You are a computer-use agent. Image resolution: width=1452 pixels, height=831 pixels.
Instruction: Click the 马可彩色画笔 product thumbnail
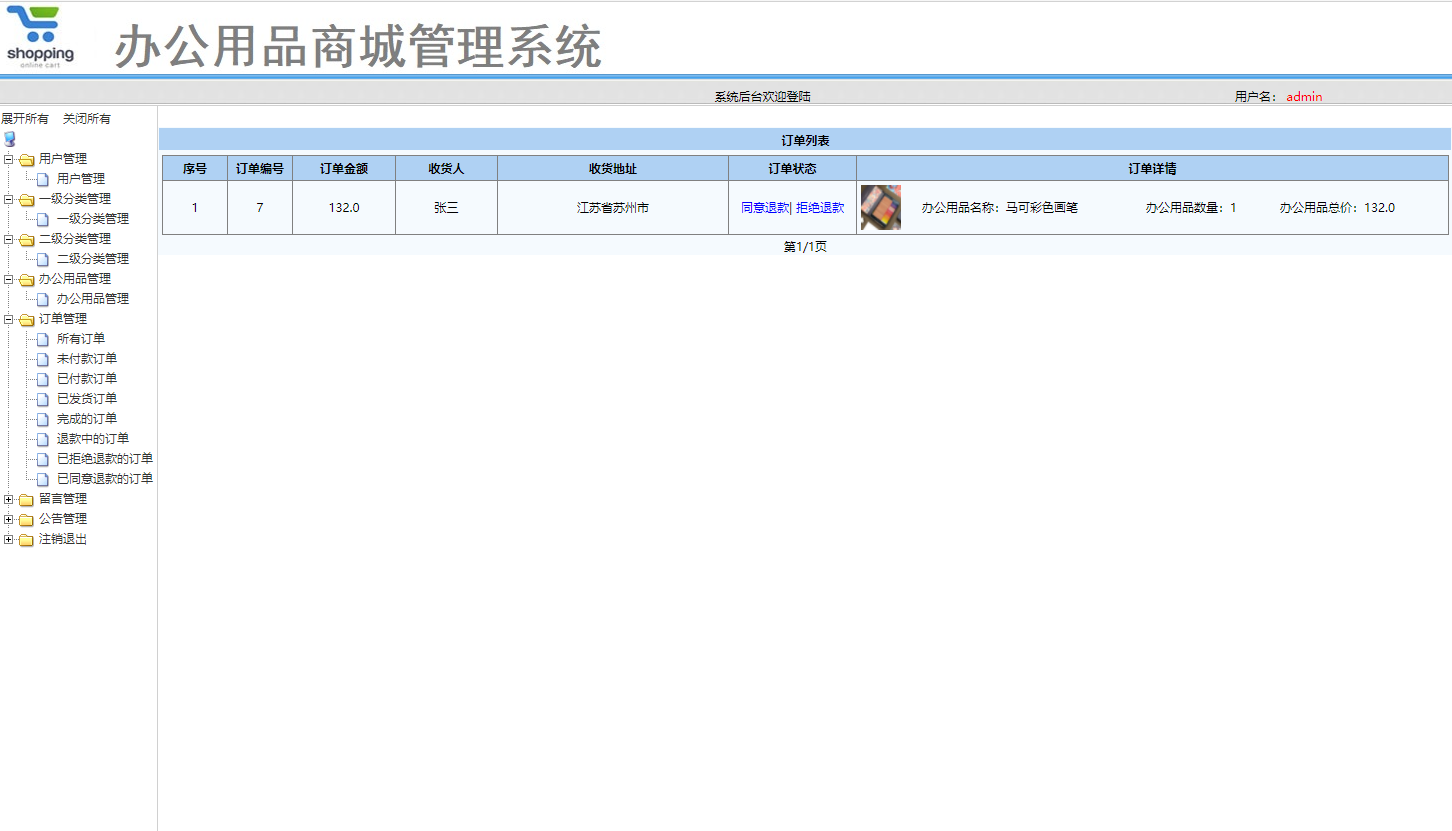pos(881,207)
